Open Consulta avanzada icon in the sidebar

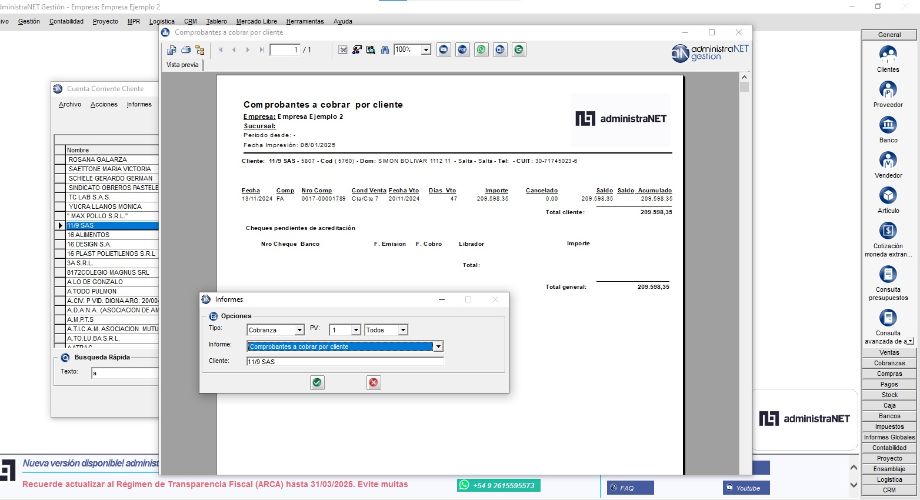click(888, 317)
